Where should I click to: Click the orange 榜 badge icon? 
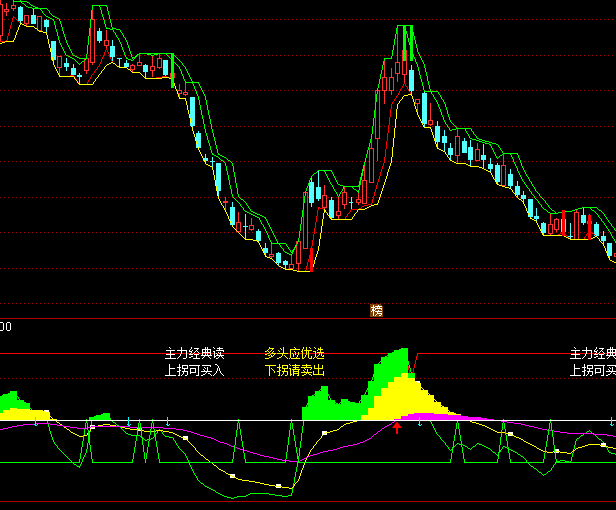click(x=377, y=311)
